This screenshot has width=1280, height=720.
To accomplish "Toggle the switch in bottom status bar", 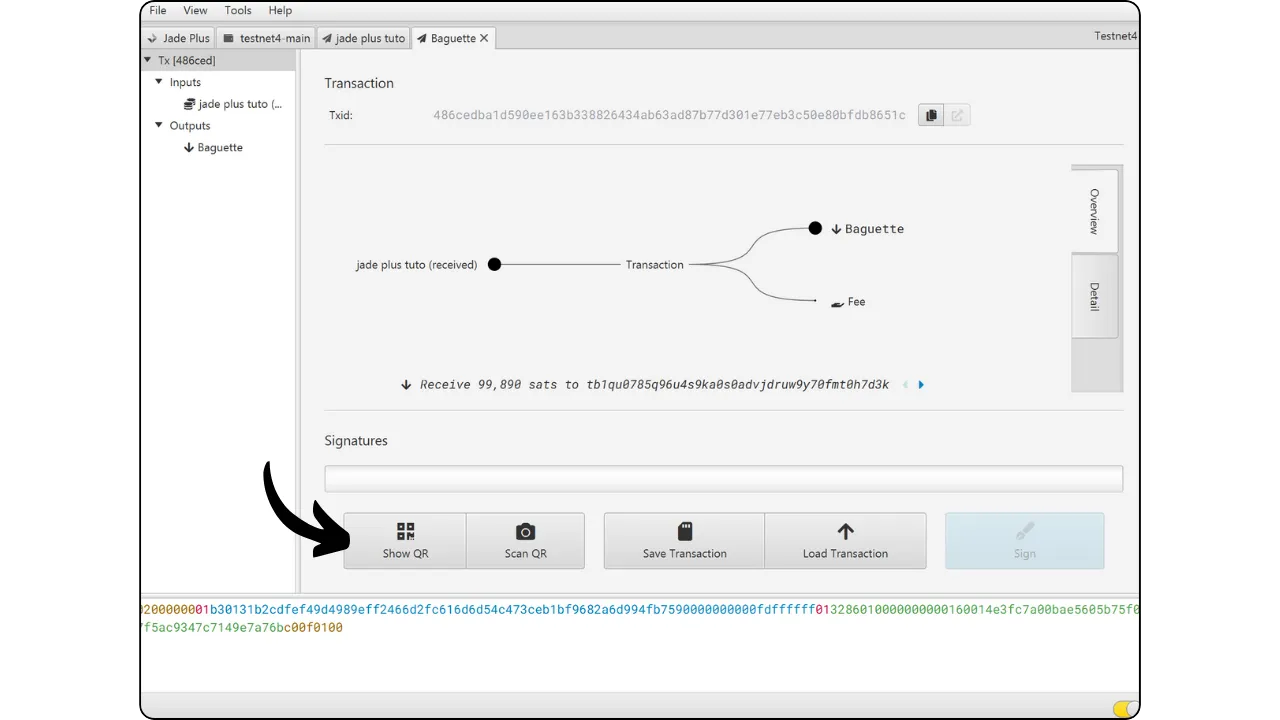I will [x=1124, y=709].
